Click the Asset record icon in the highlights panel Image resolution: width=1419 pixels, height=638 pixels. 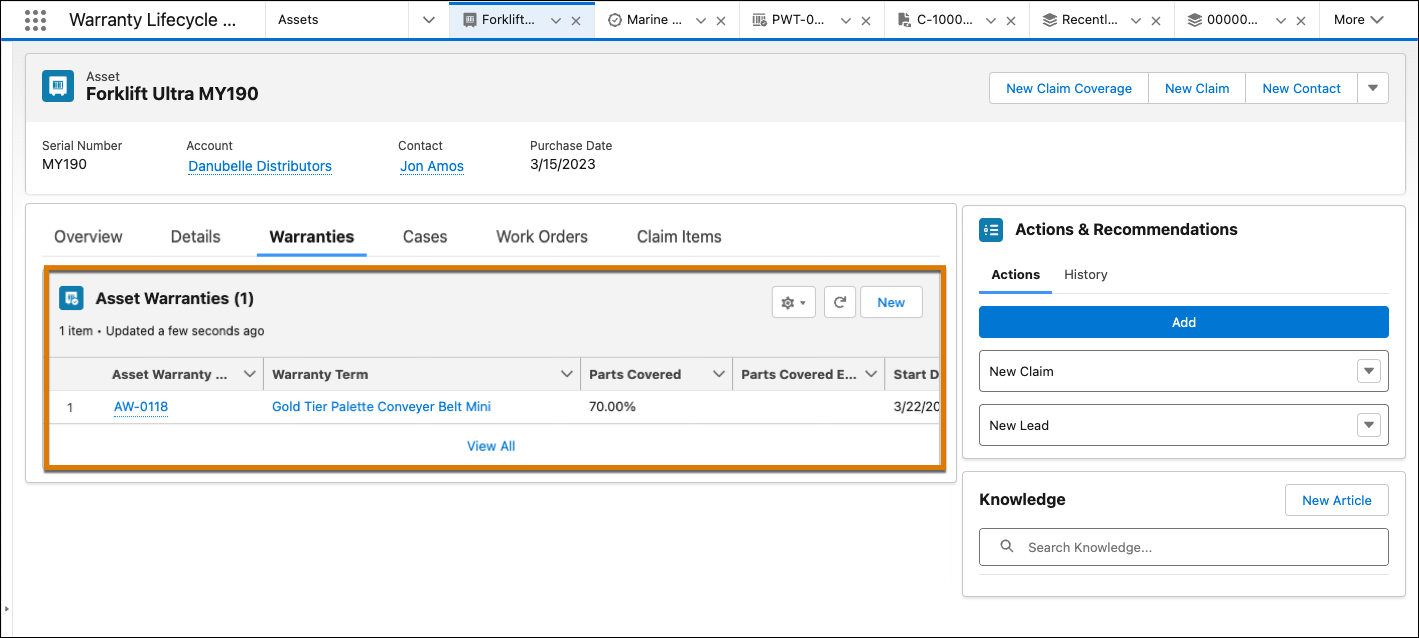57,86
